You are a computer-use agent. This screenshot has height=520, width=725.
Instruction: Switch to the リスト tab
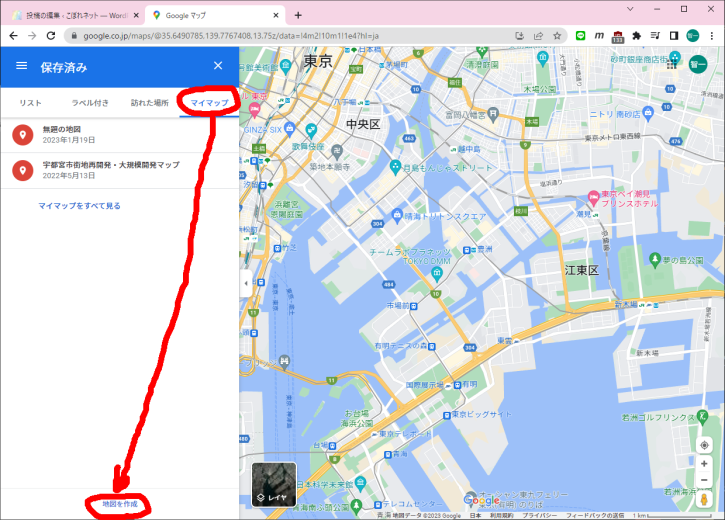pyautogui.click(x=31, y=103)
